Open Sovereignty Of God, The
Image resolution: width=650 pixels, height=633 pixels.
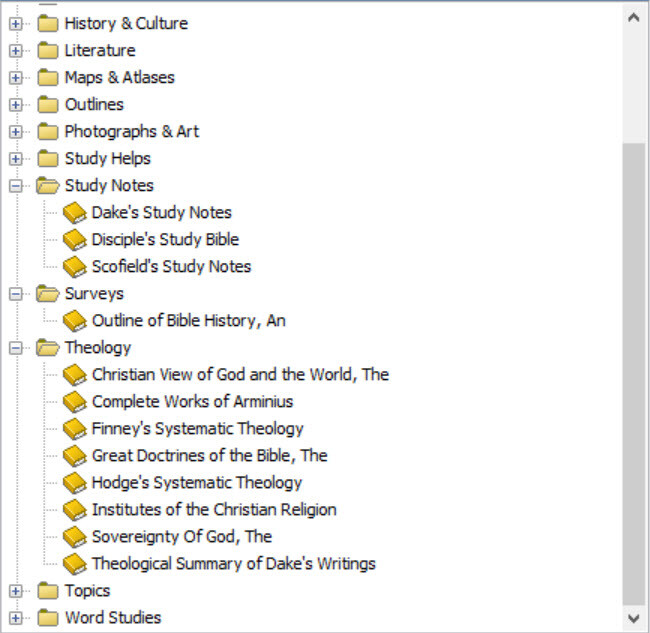pos(182,537)
